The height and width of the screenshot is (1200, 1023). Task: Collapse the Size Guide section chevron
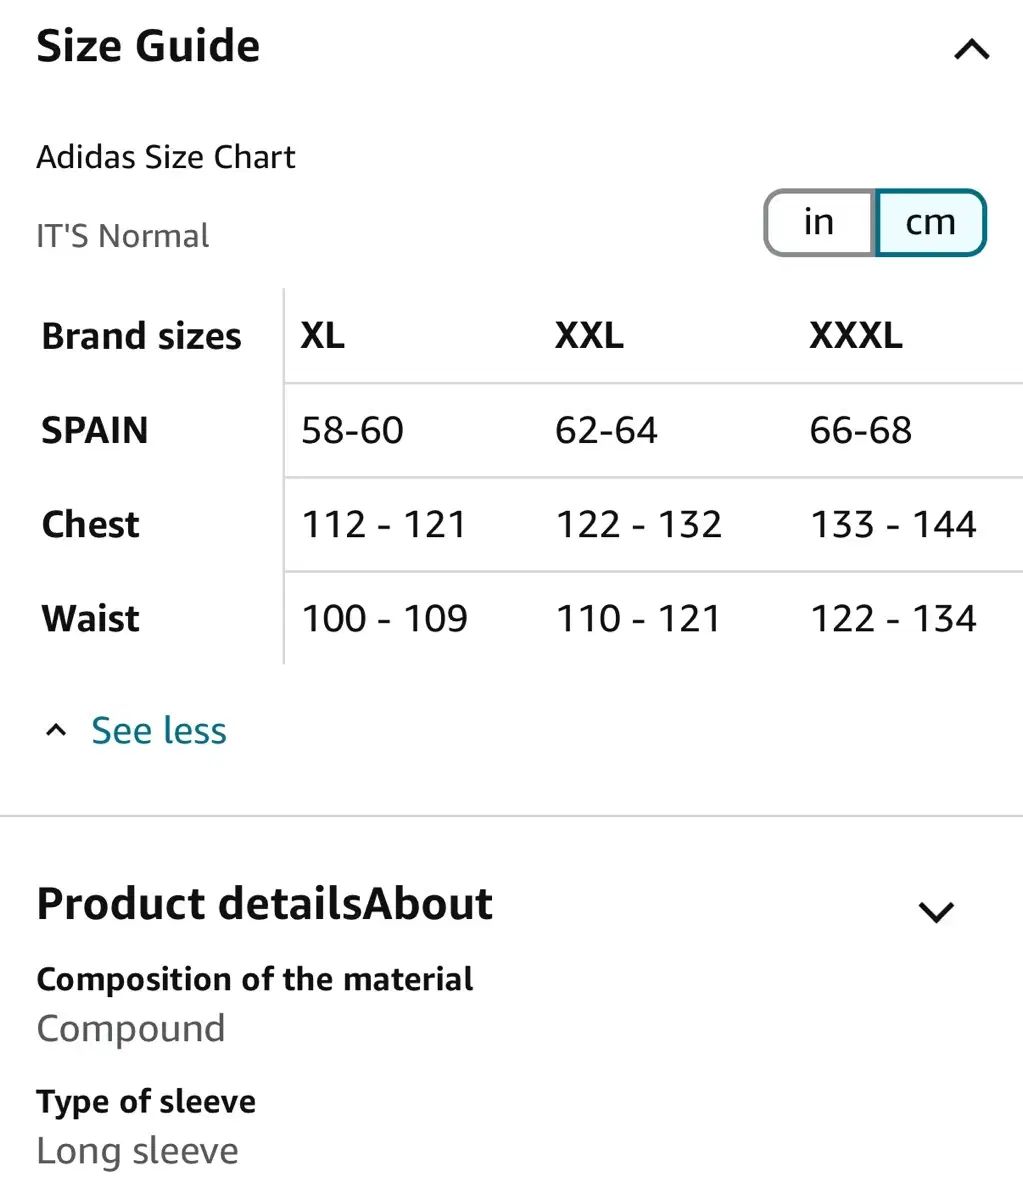click(971, 49)
